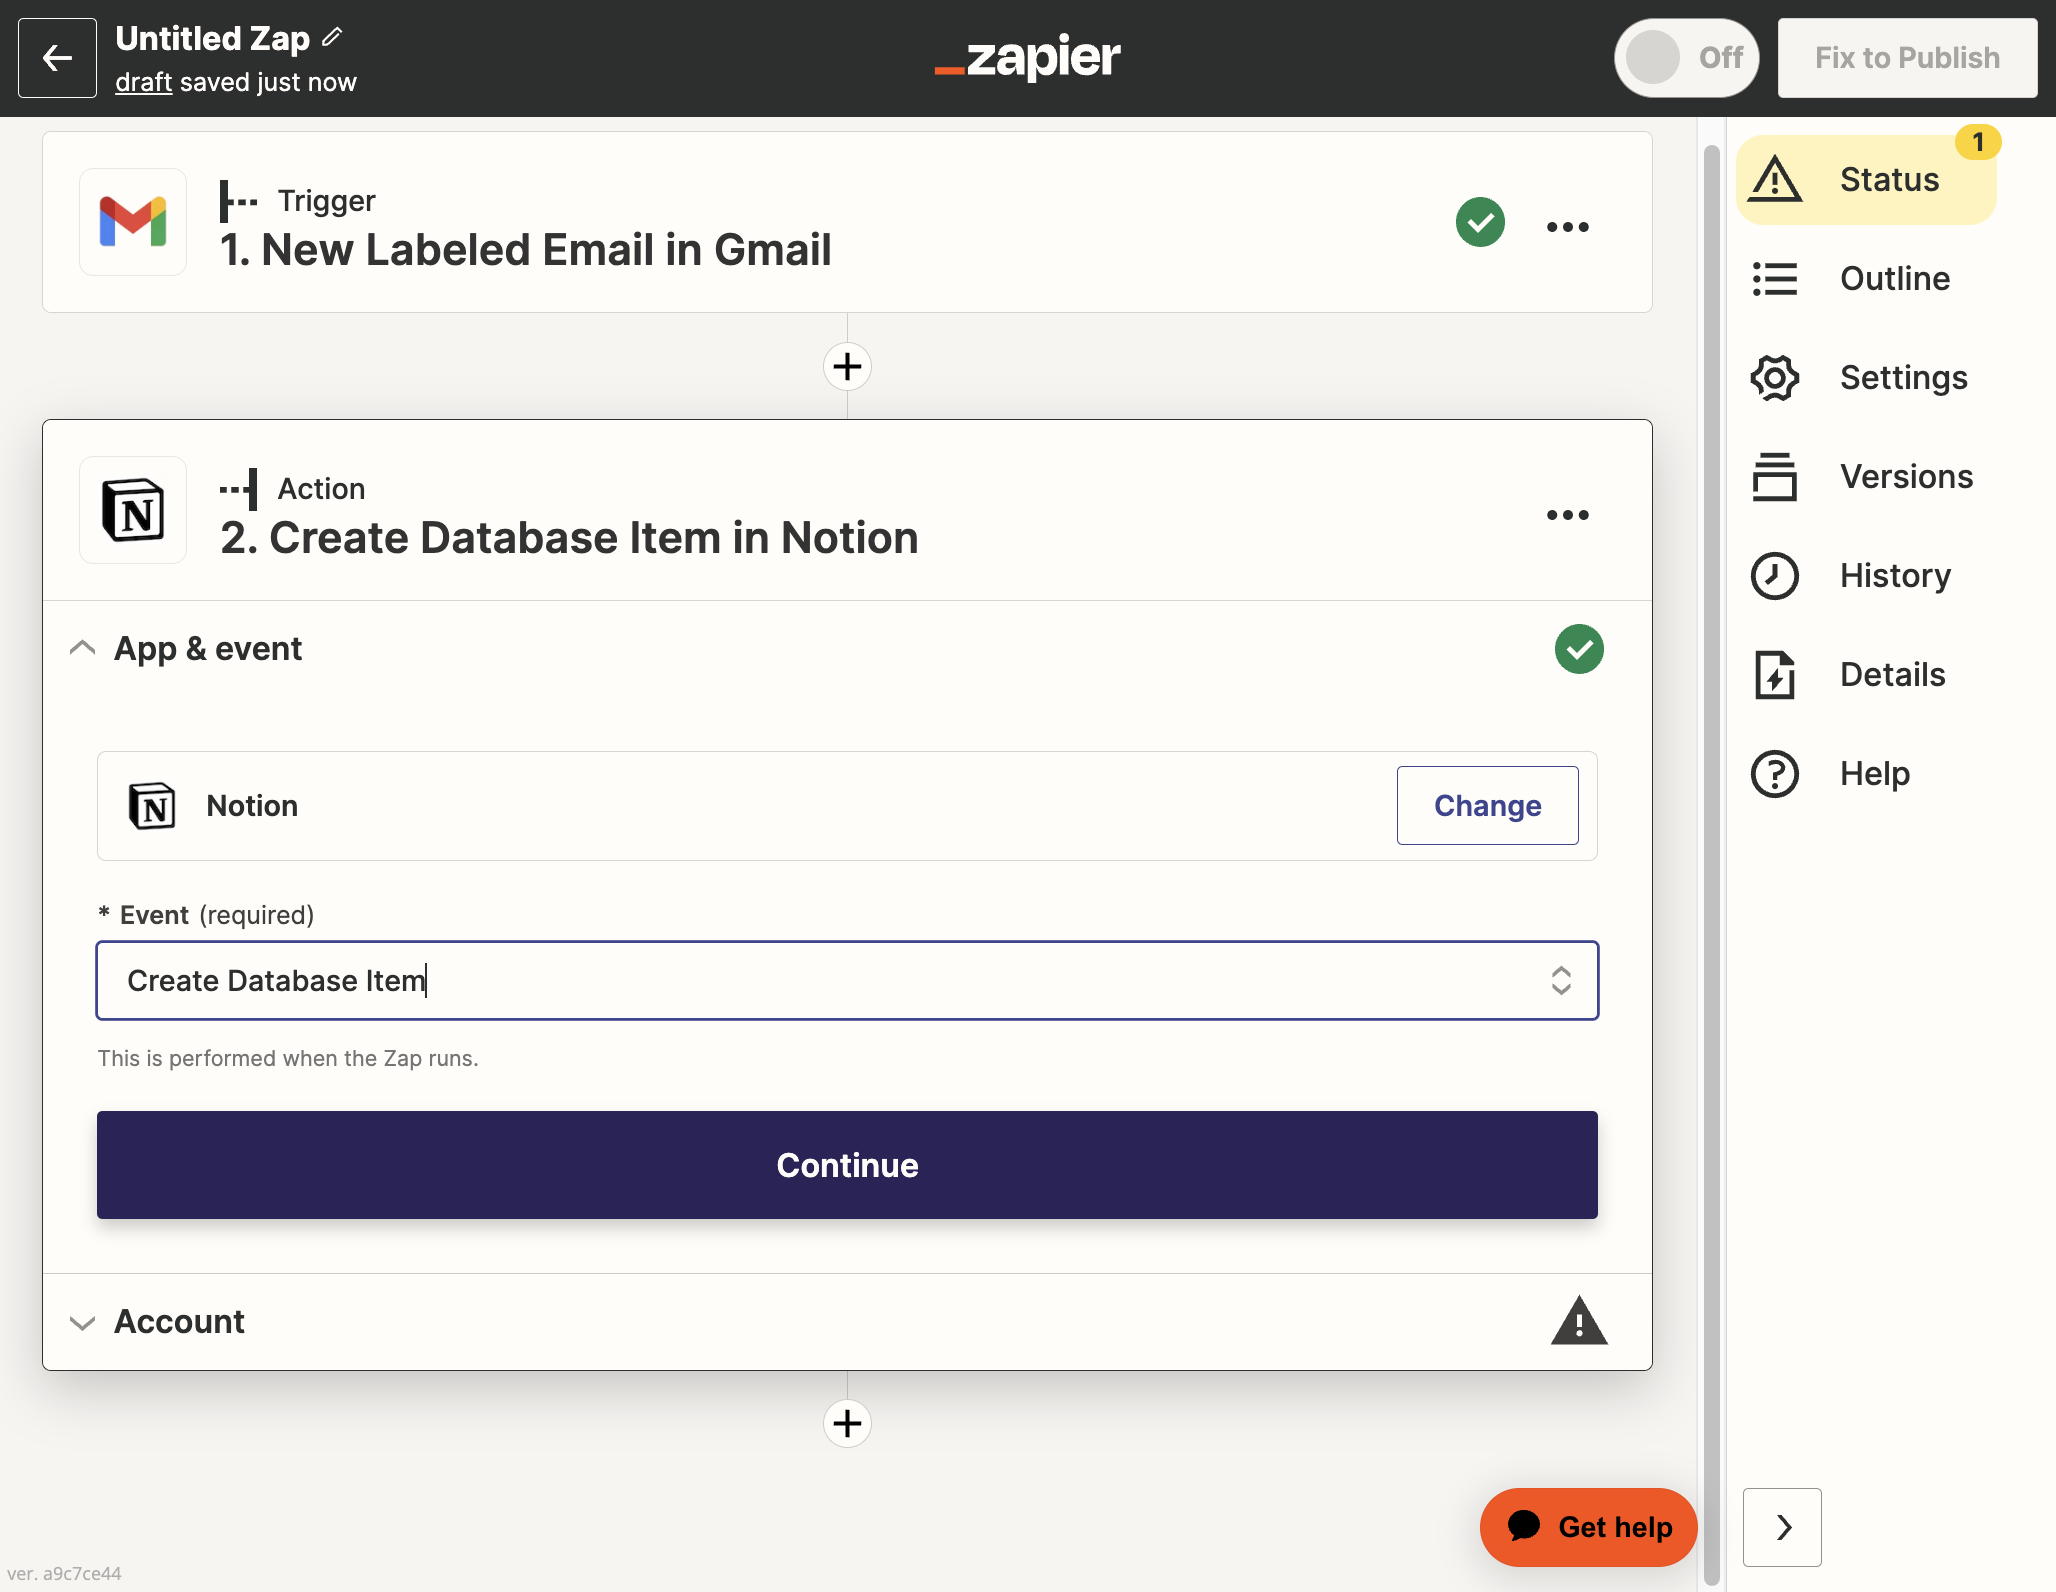
Task: Click the Event dropdown up-down arrows
Action: [1560, 980]
